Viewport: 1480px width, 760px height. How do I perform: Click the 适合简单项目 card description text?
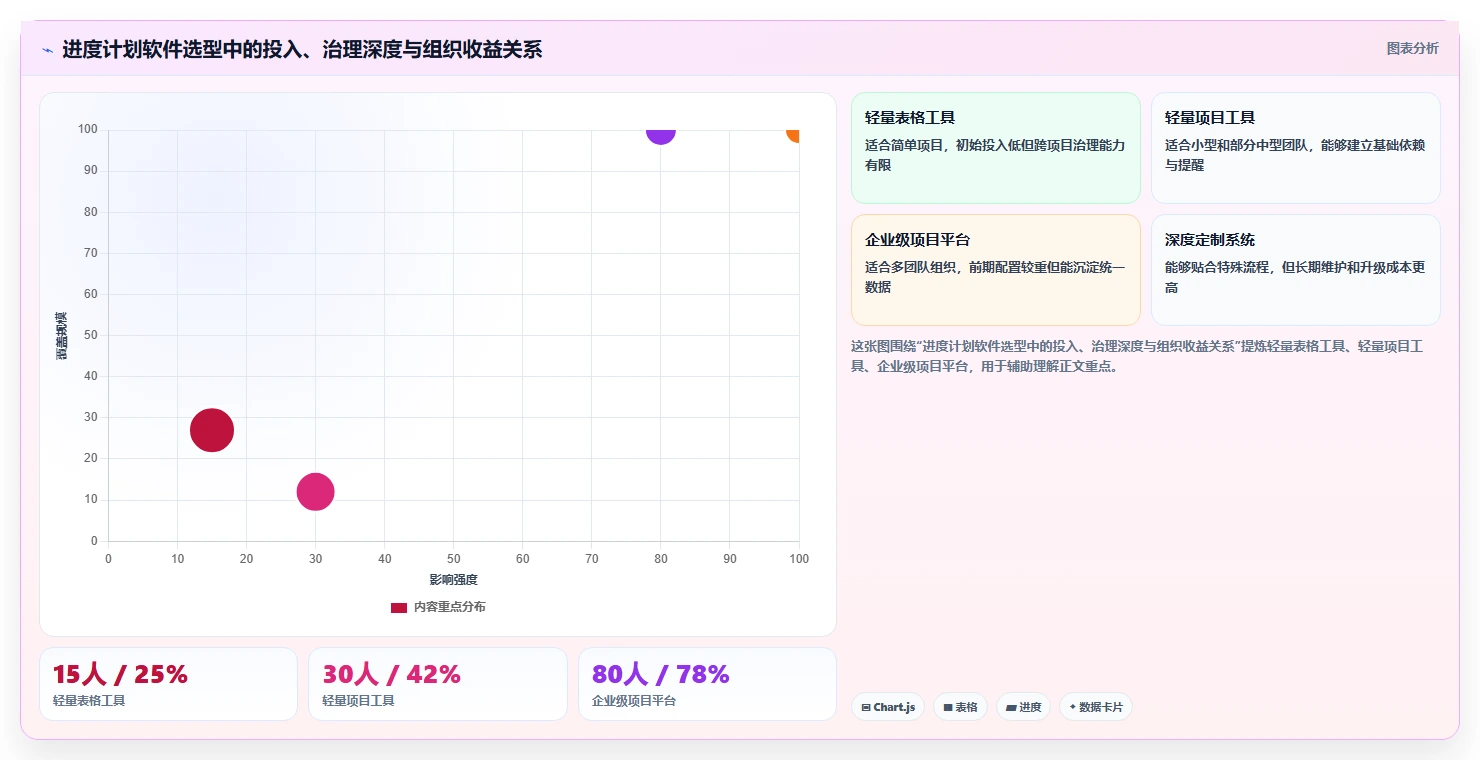click(995, 155)
